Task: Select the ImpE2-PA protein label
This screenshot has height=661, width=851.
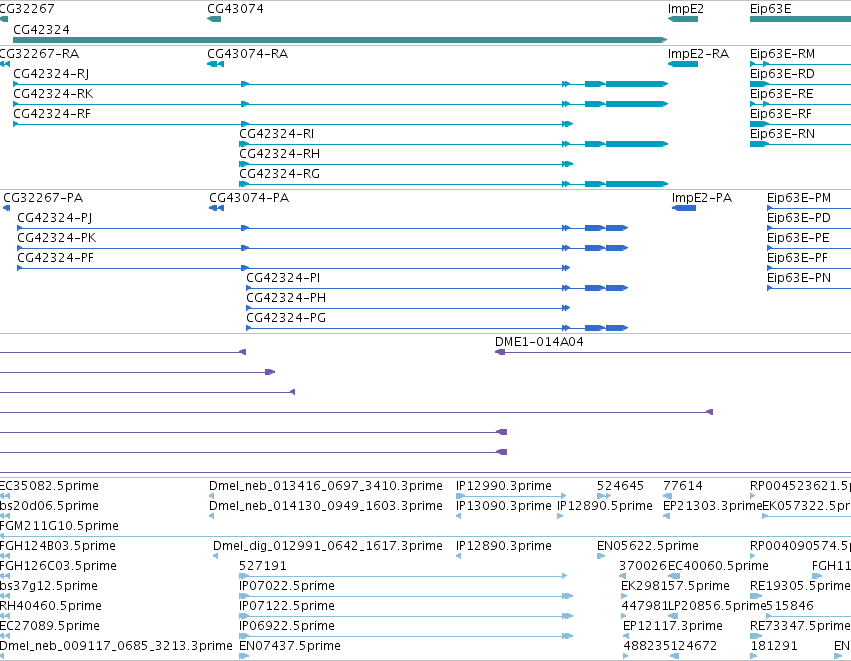Action: 702,198
